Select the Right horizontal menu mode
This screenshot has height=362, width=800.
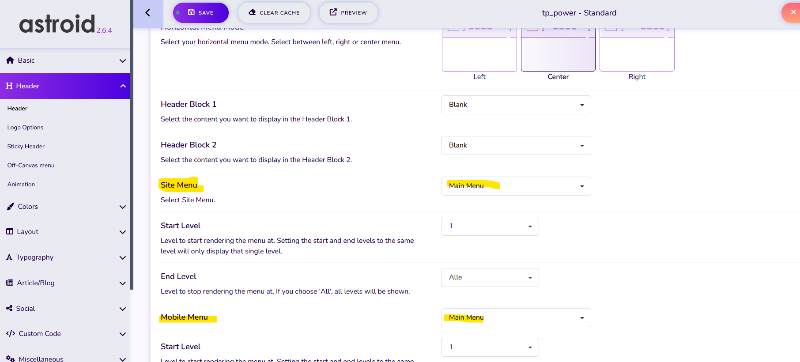pyautogui.click(x=637, y=49)
